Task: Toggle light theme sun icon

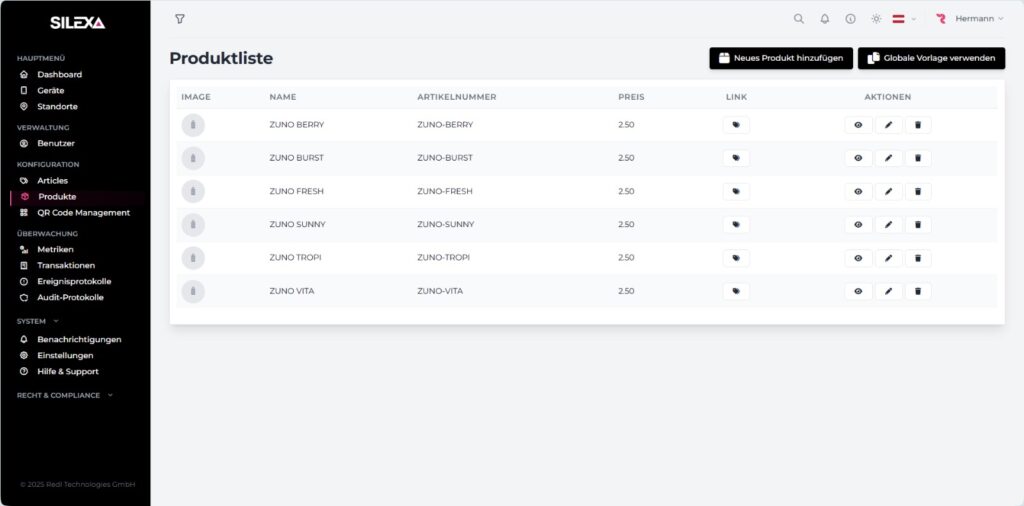Action: coord(876,19)
